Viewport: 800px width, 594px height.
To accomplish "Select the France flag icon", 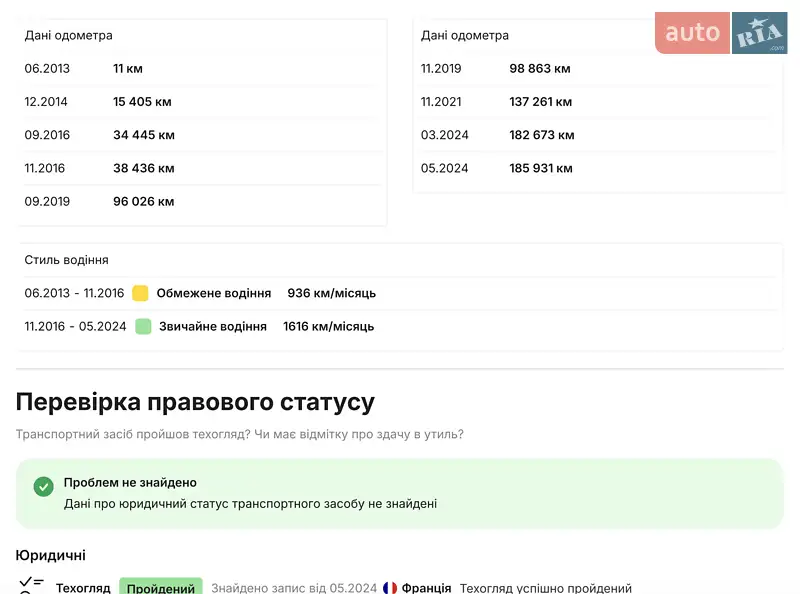I will click(x=390, y=589).
